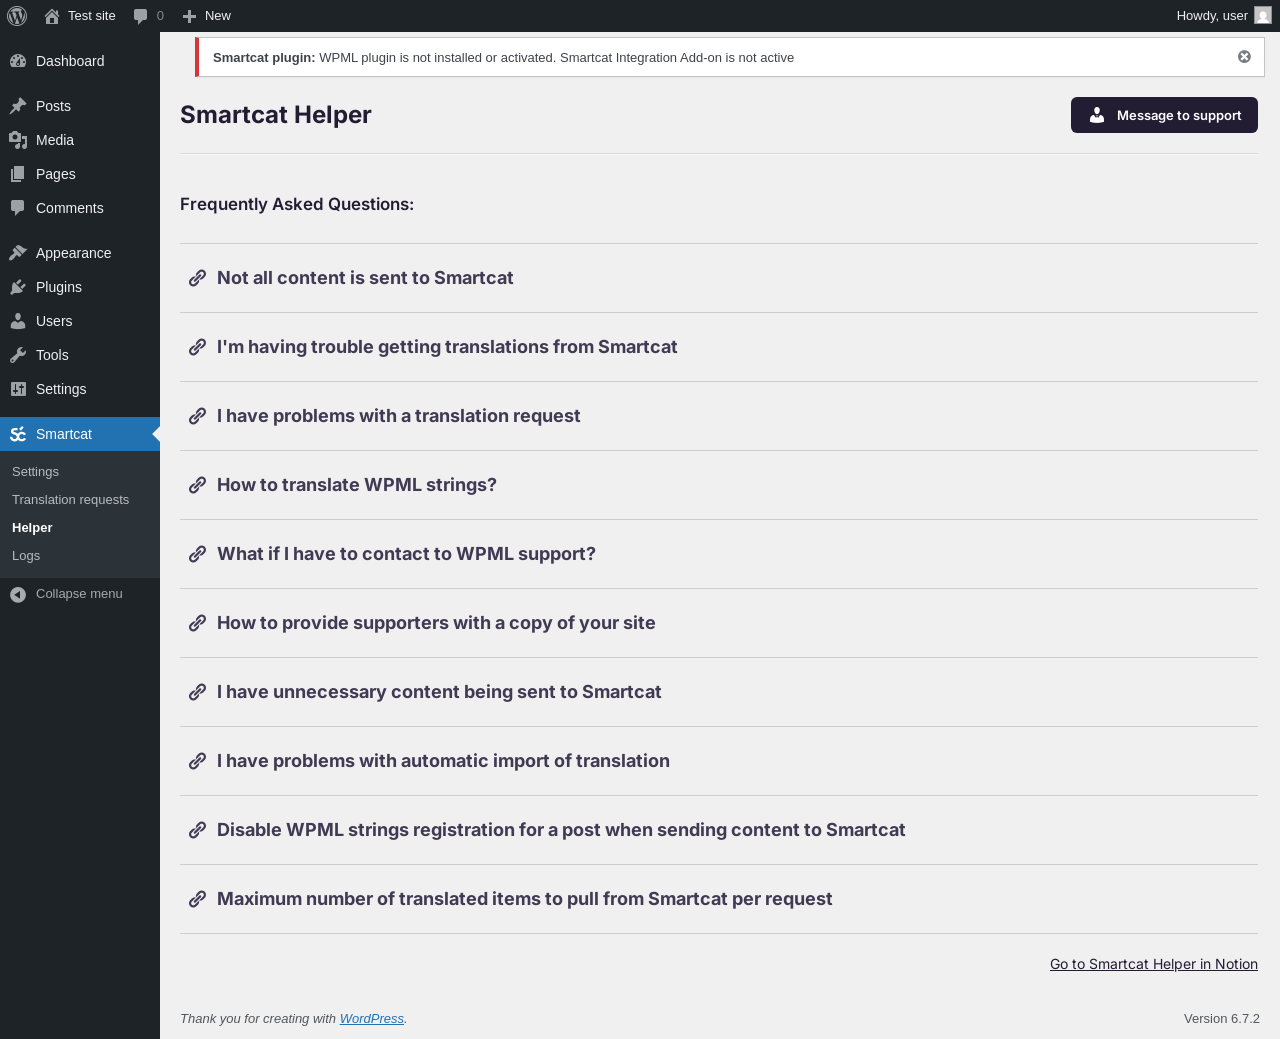The image size is (1280, 1039).
Task: Open the 'Go to Smartcat Helper in Notion' link
Action: (x=1153, y=964)
